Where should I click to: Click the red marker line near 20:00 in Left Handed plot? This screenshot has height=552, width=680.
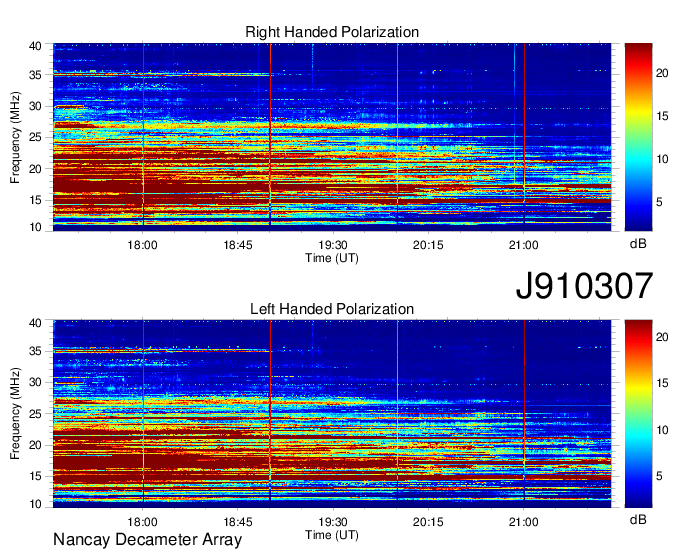click(x=397, y=412)
